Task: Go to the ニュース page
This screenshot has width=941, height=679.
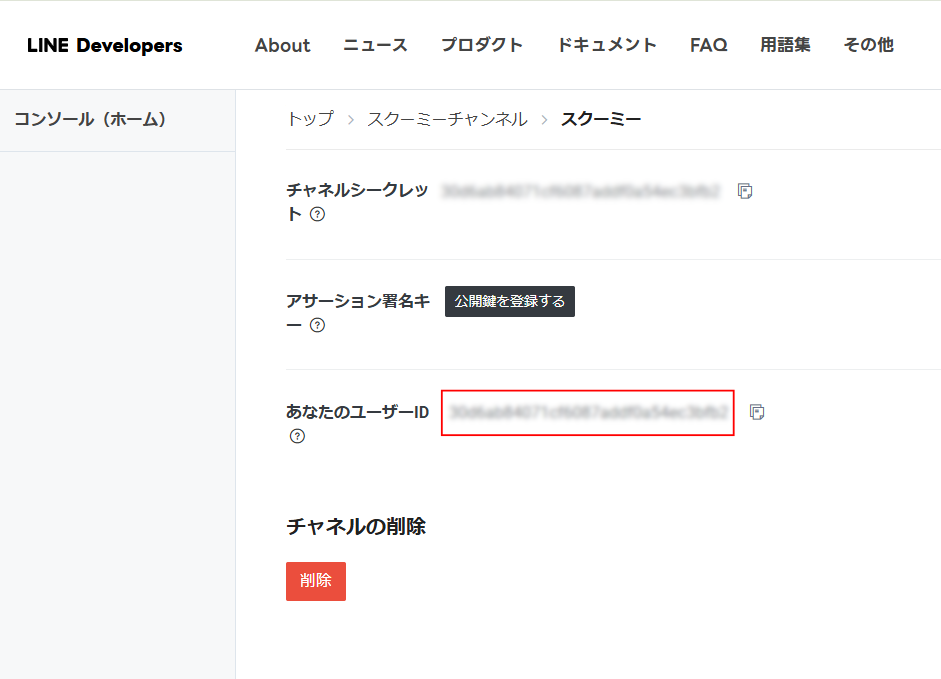Action: [x=375, y=45]
